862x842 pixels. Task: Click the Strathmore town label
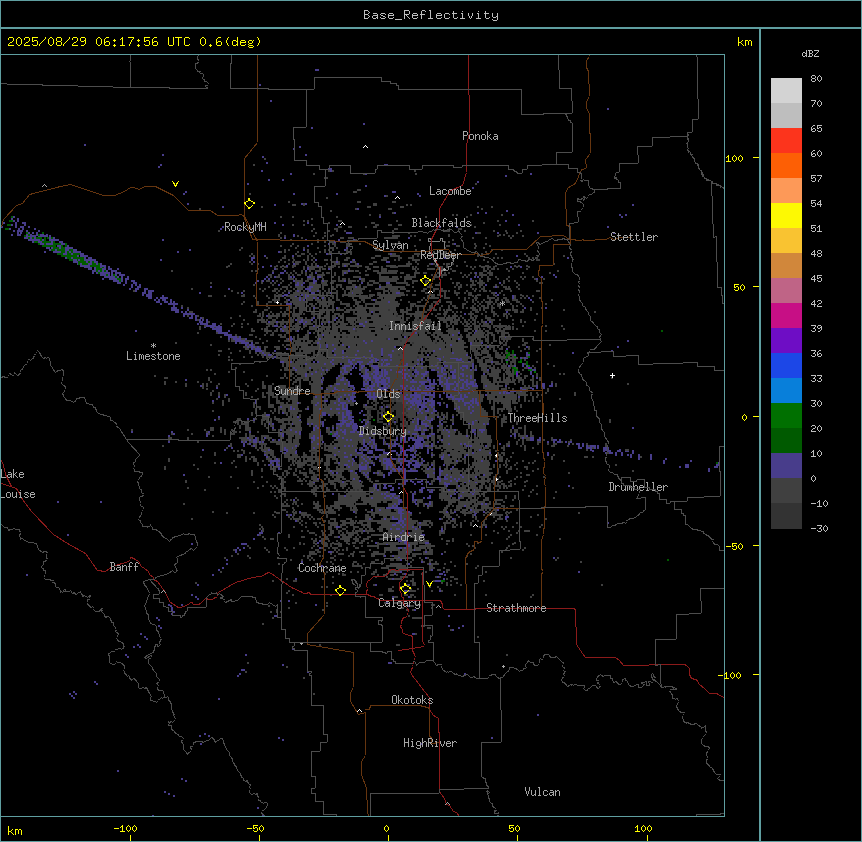pyautogui.click(x=516, y=608)
